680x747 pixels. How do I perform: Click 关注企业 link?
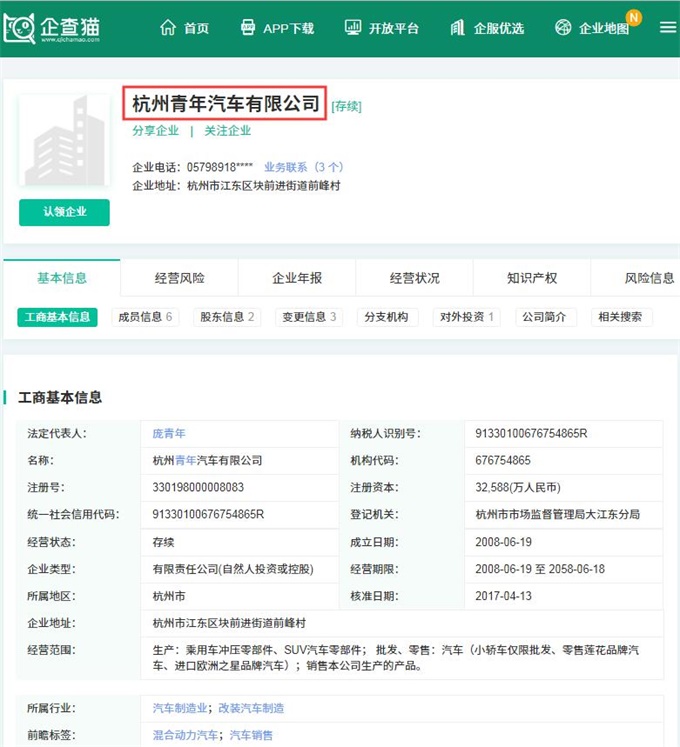(228, 131)
